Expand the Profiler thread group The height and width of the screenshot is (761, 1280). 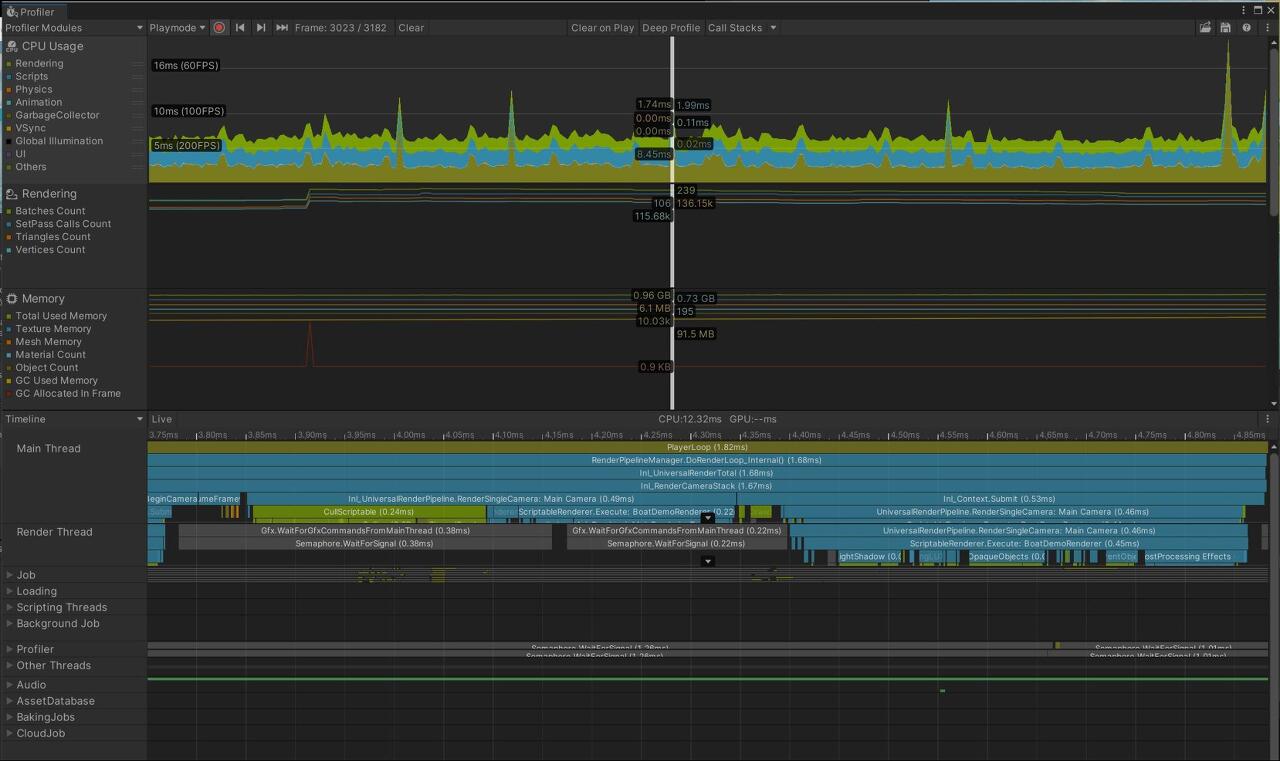[10, 650]
